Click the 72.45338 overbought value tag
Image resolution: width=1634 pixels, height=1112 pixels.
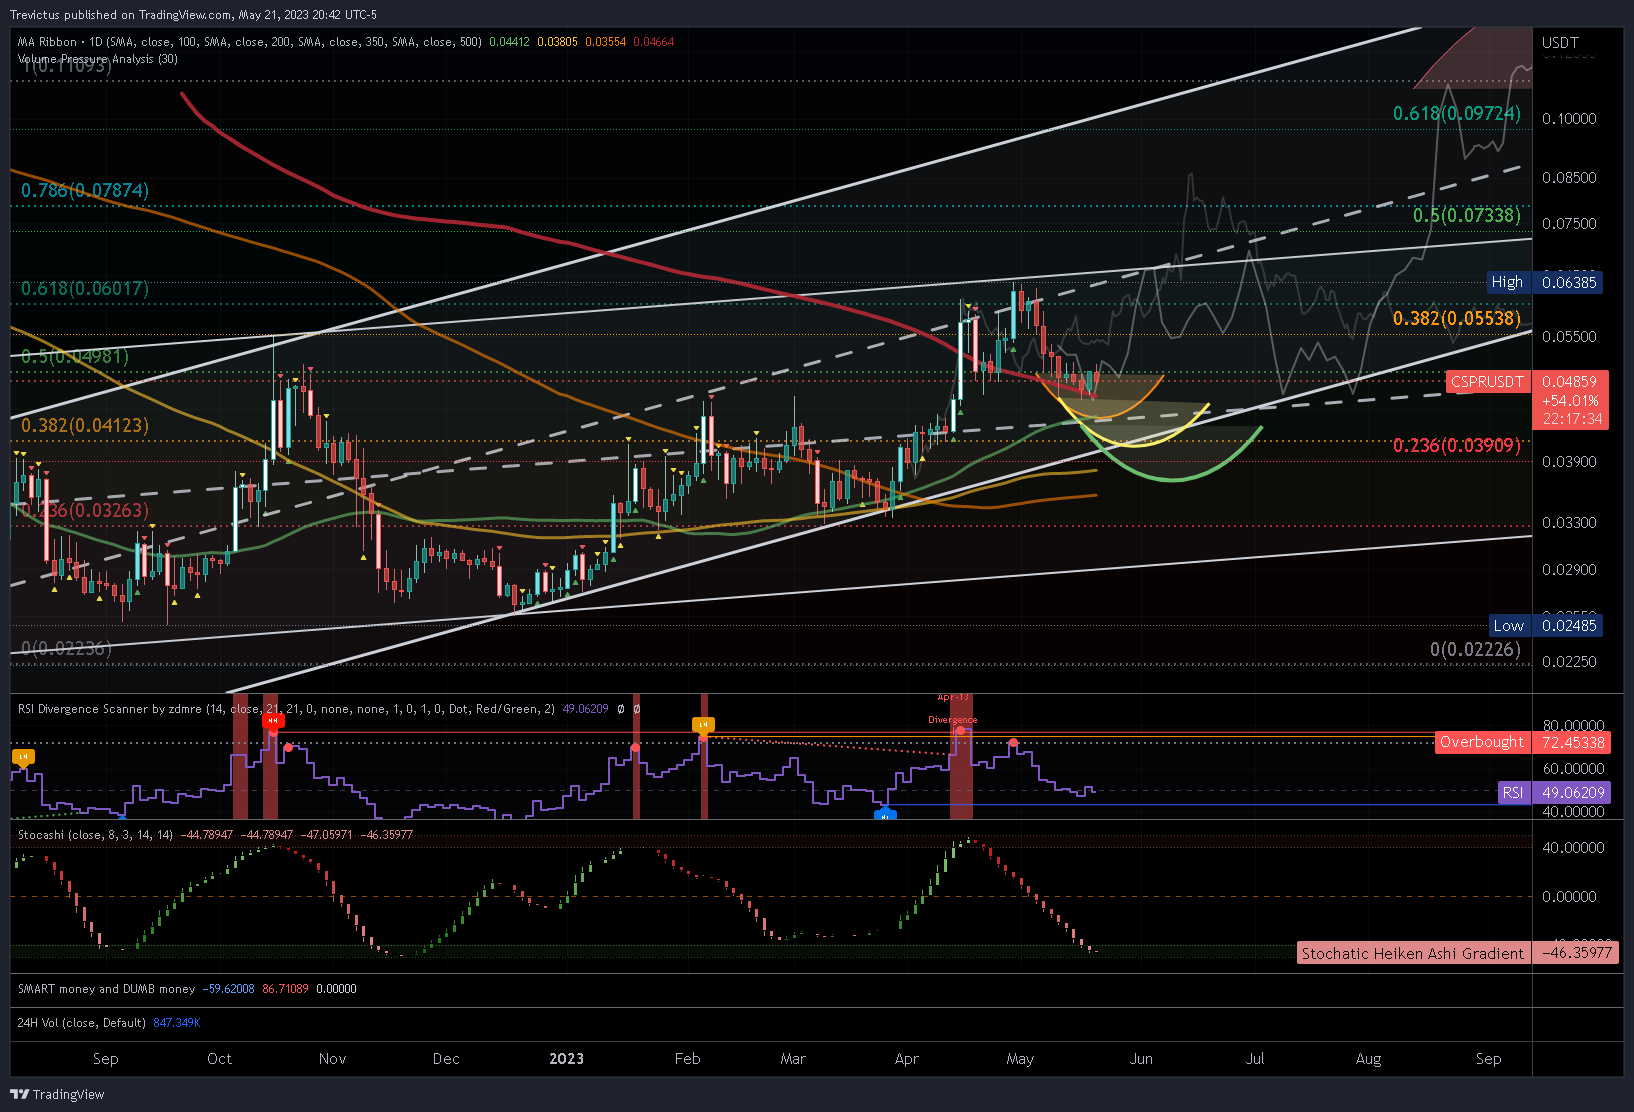click(x=1573, y=742)
